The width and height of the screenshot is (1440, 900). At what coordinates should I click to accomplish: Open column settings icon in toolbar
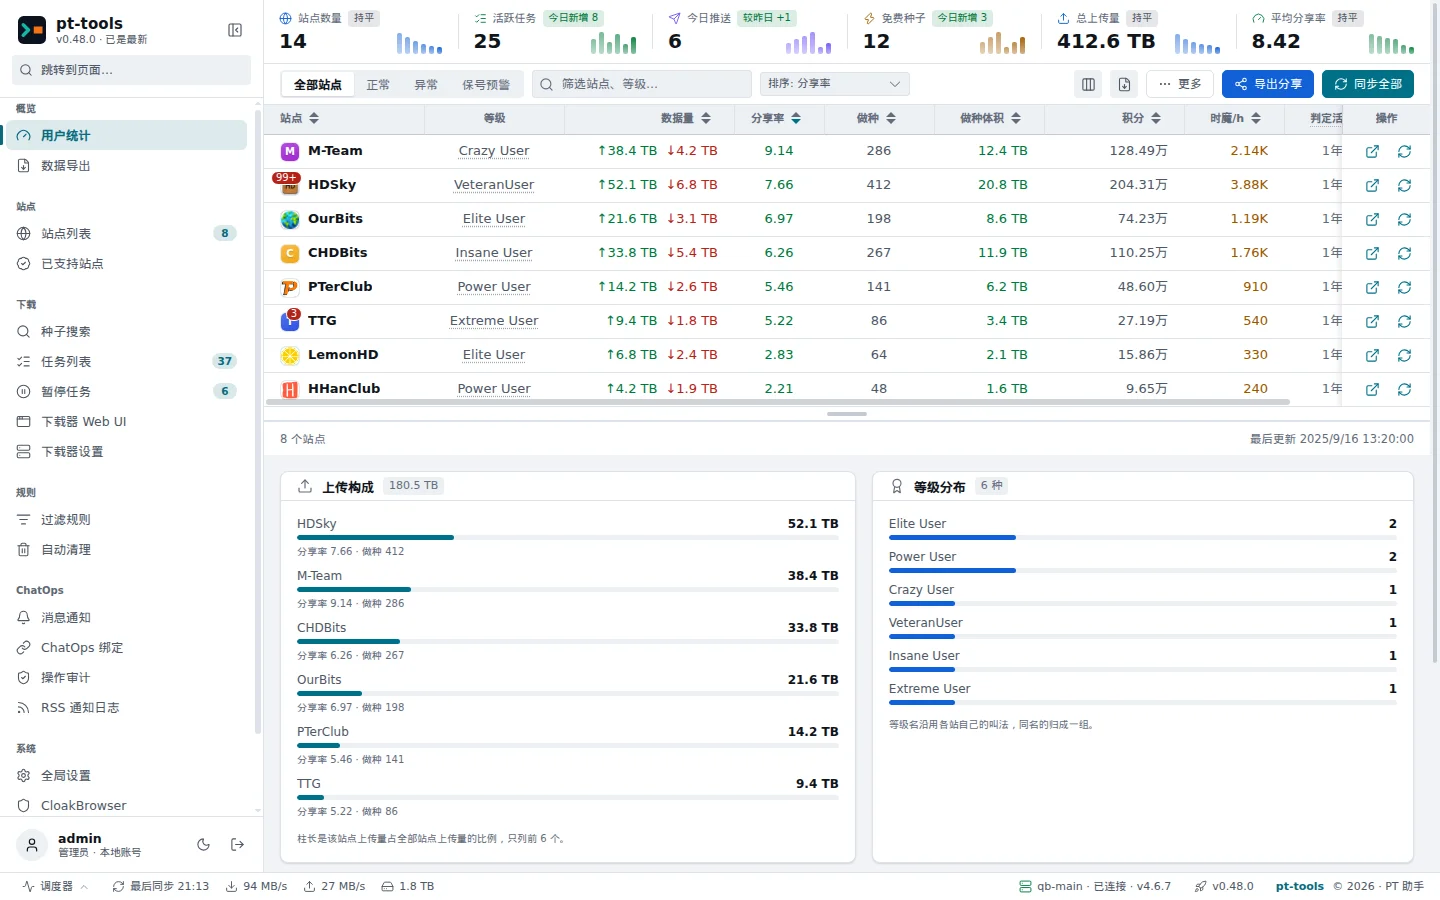pyautogui.click(x=1089, y=84)
